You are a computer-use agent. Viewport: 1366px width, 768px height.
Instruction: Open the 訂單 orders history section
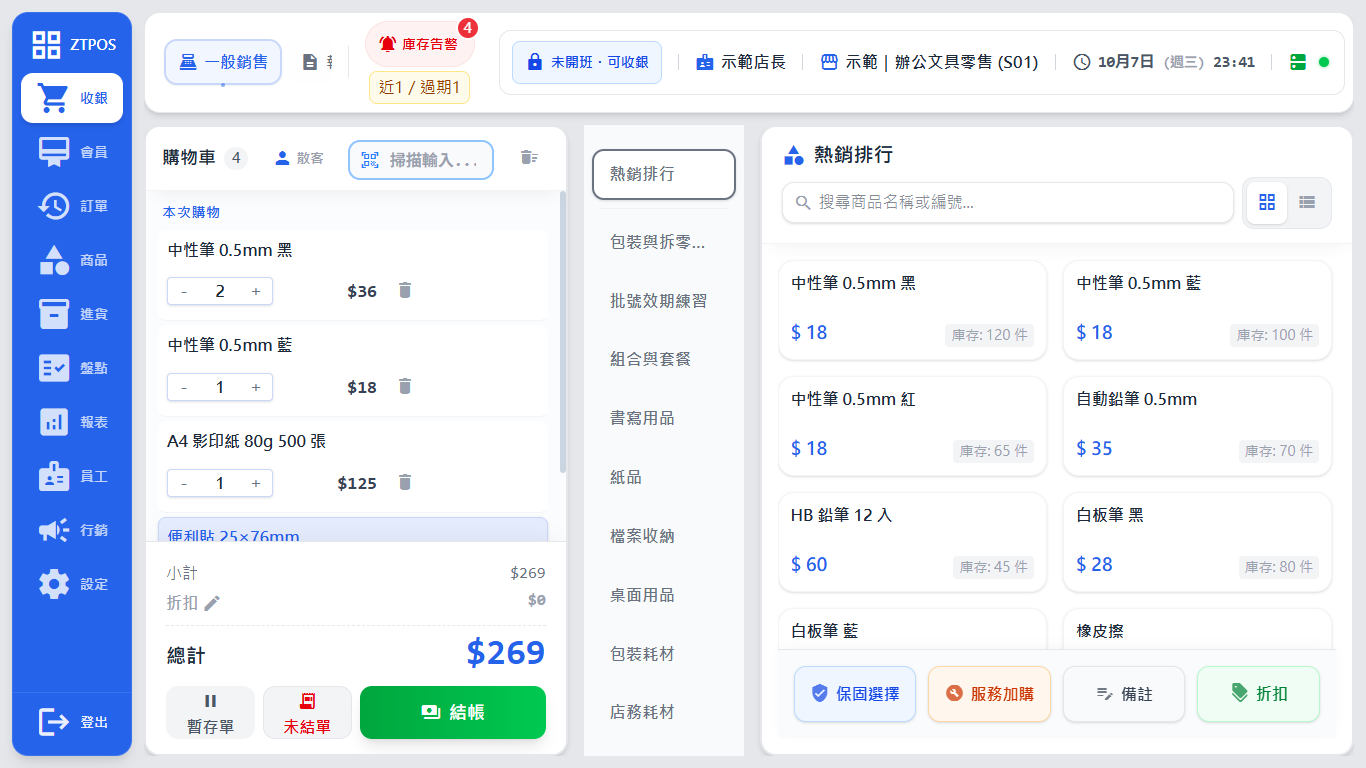click(x=72, y=206)
